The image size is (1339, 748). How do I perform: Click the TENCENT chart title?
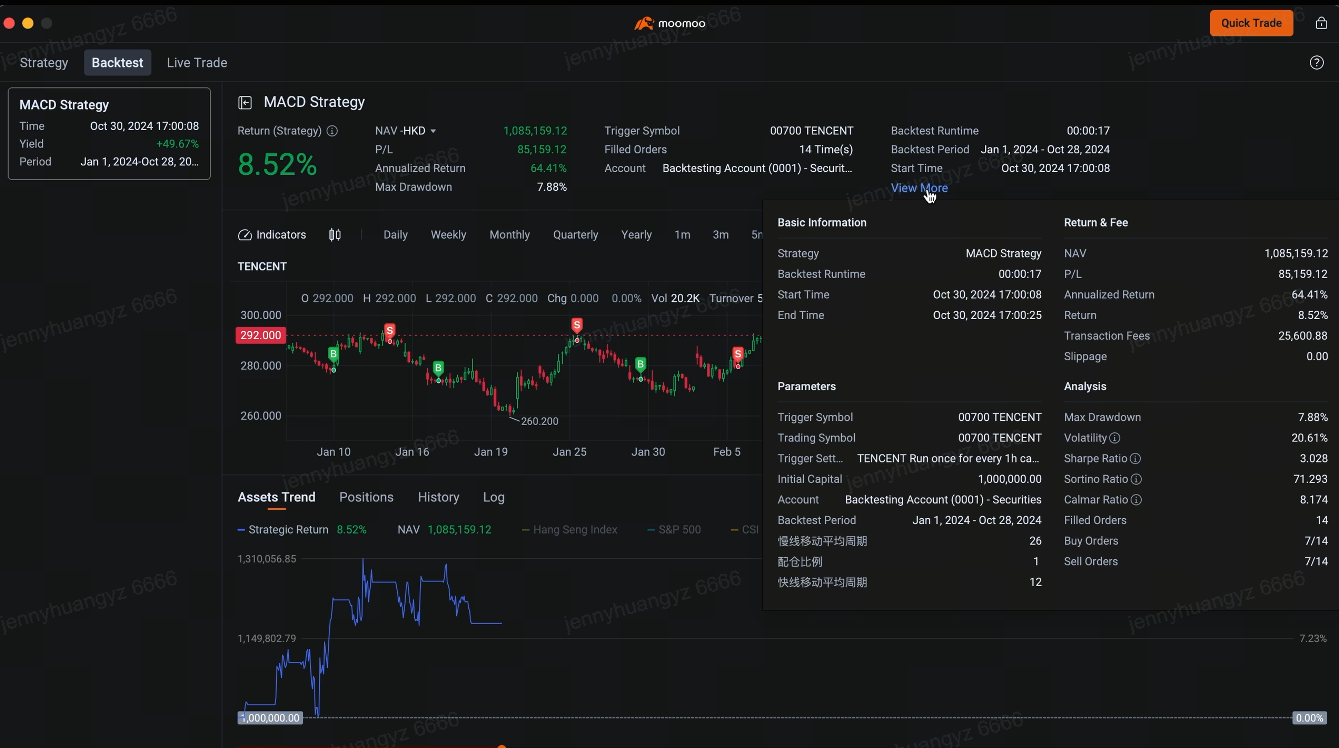coord(262,266)
